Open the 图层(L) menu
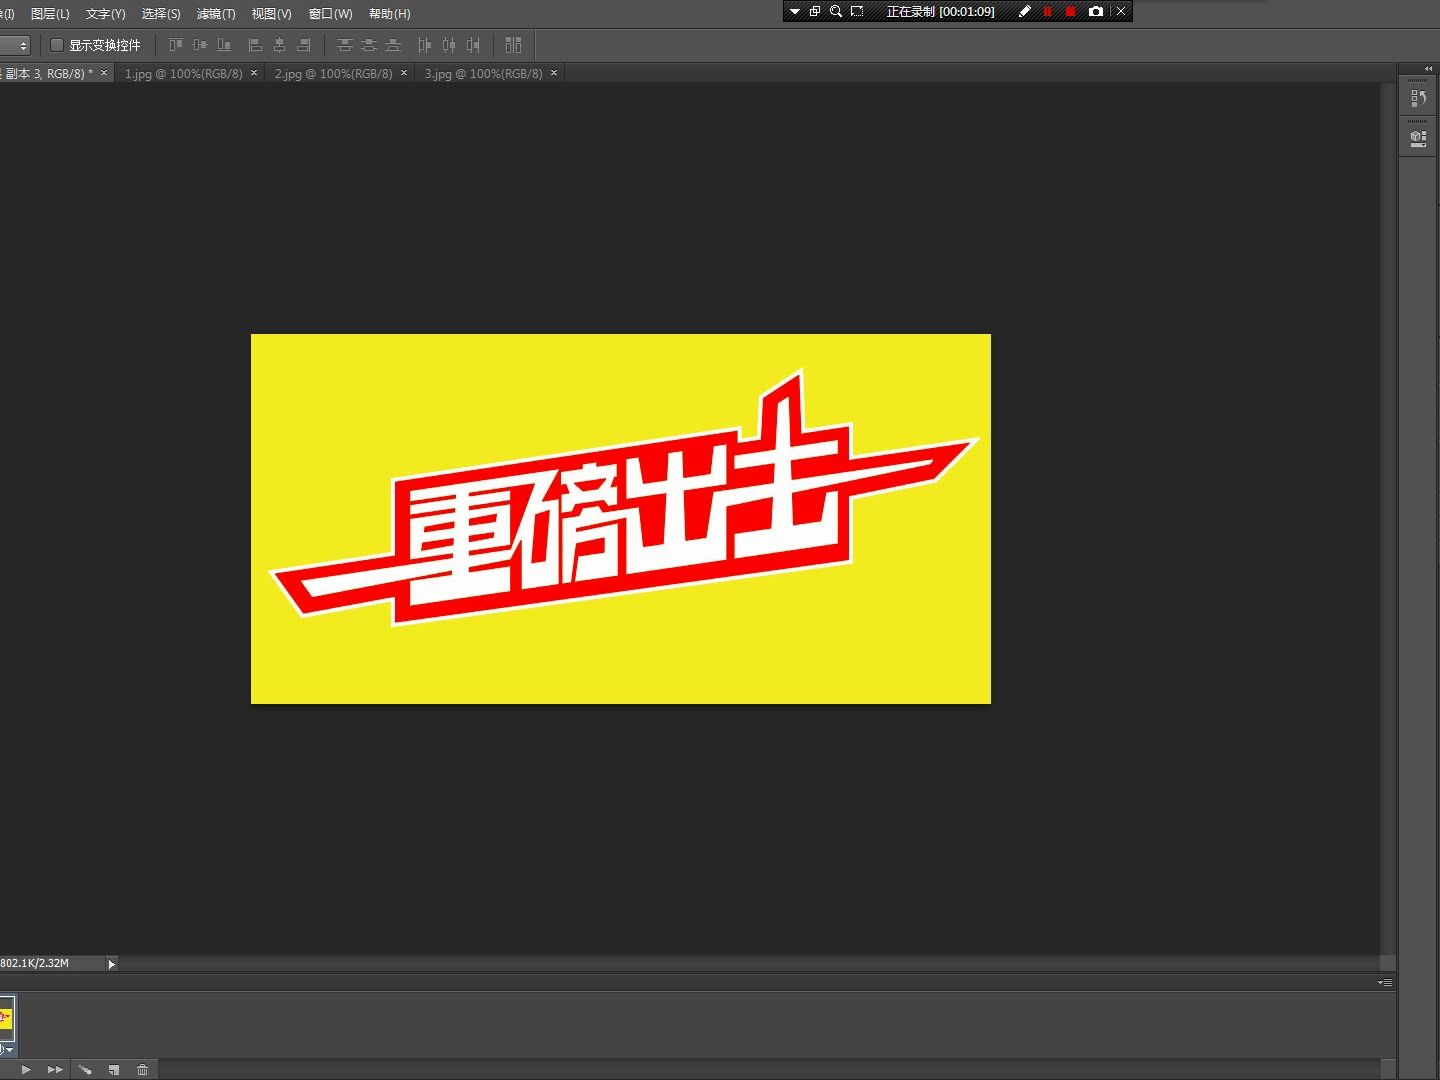Image resolution: width=1440 pixels, height=1080 pixels. pyautogui.click(x=50, y=14)
